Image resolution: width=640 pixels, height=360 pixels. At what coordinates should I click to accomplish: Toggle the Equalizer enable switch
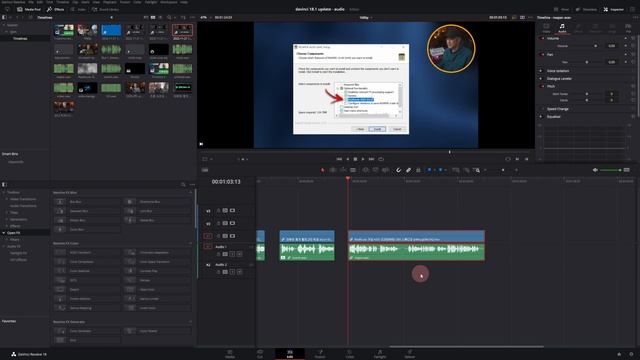[x=541, y=116]
